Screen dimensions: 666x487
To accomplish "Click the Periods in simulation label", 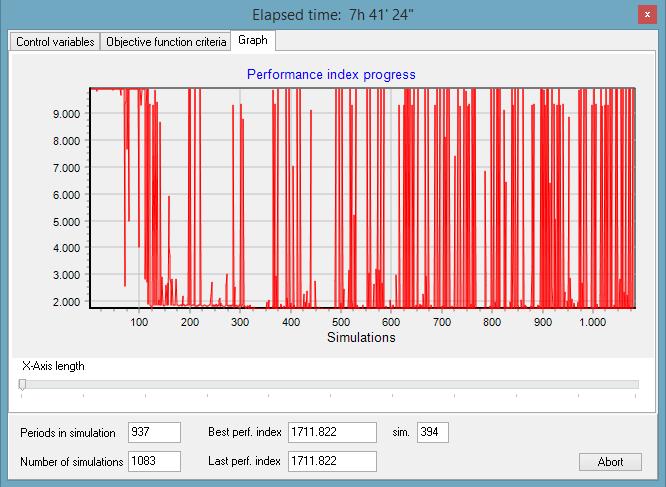I will [68, 433].
